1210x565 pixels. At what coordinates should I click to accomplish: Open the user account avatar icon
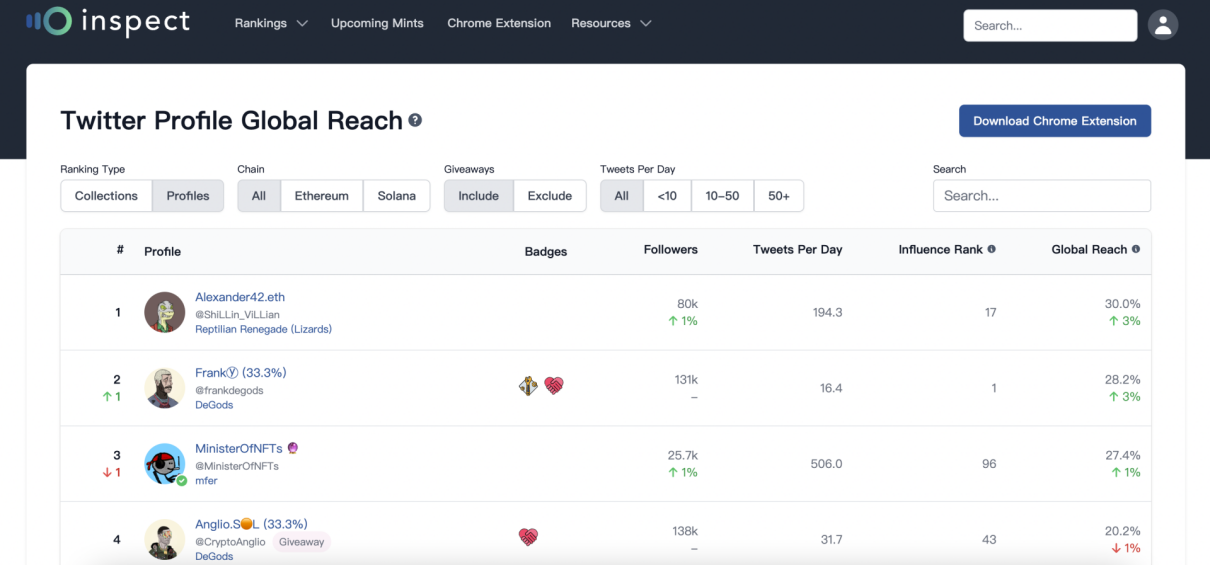(1163, 25)
